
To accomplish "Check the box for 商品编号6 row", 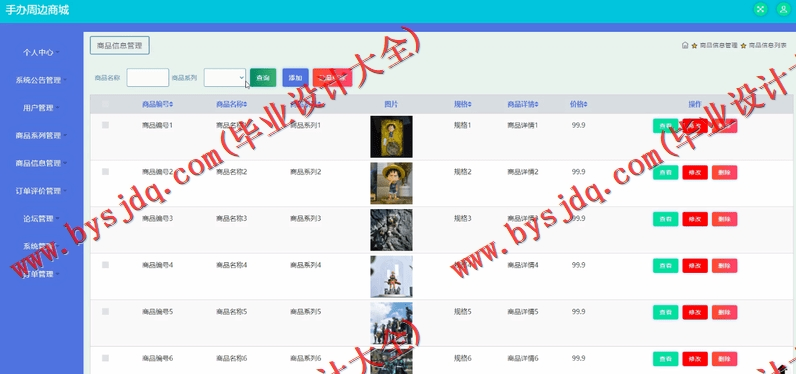I will tap(106, 358).
